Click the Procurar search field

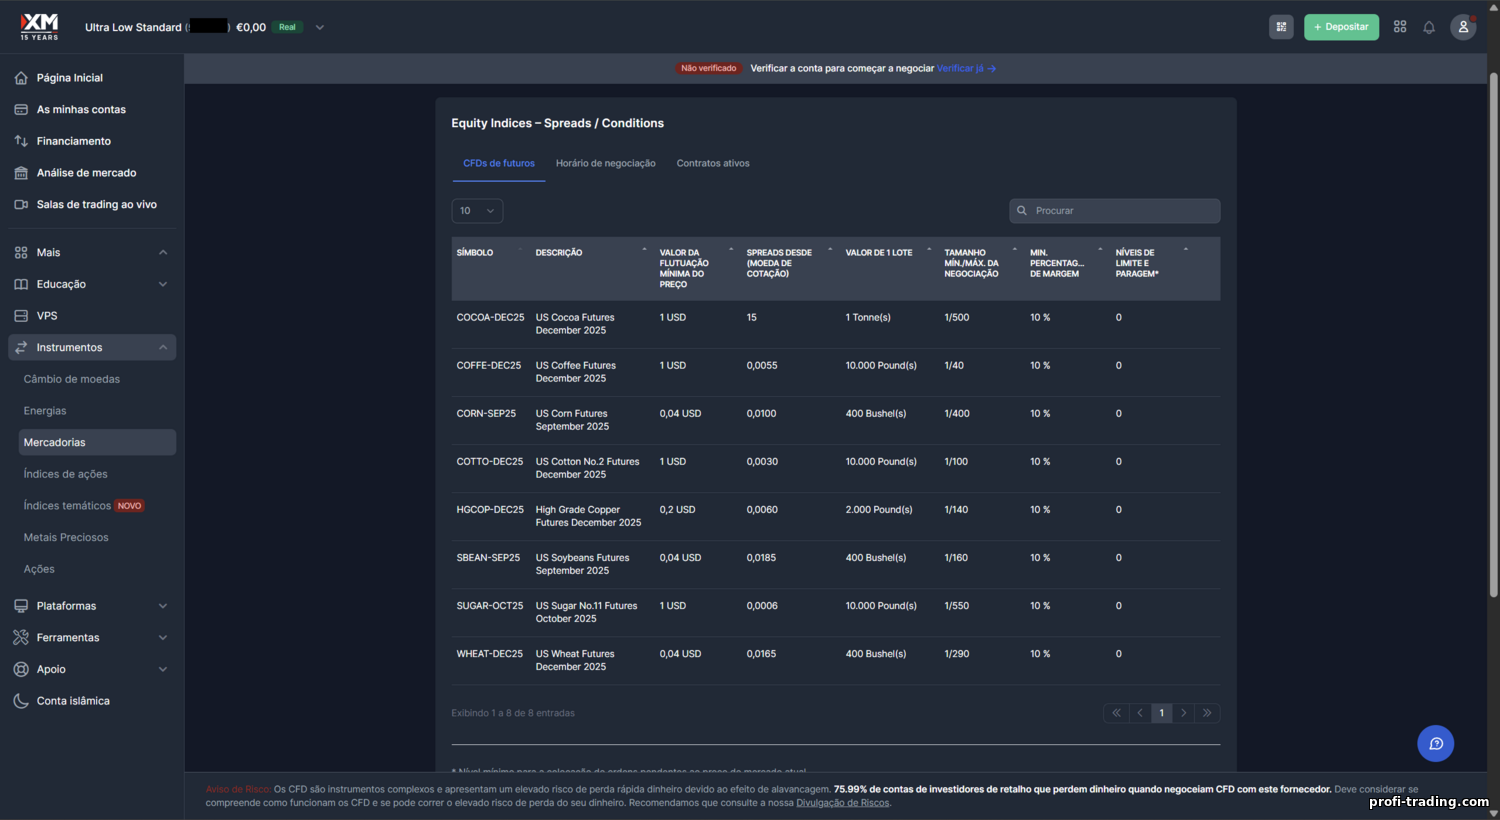click(1115, 211)
